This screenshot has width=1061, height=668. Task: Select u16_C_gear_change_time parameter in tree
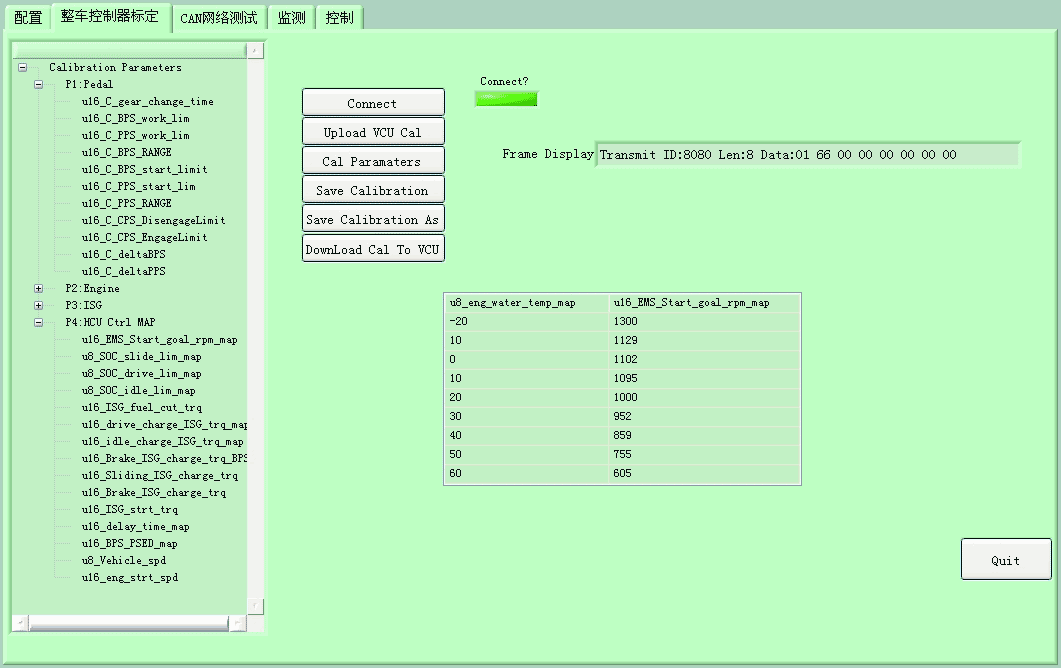coord(147,102)
